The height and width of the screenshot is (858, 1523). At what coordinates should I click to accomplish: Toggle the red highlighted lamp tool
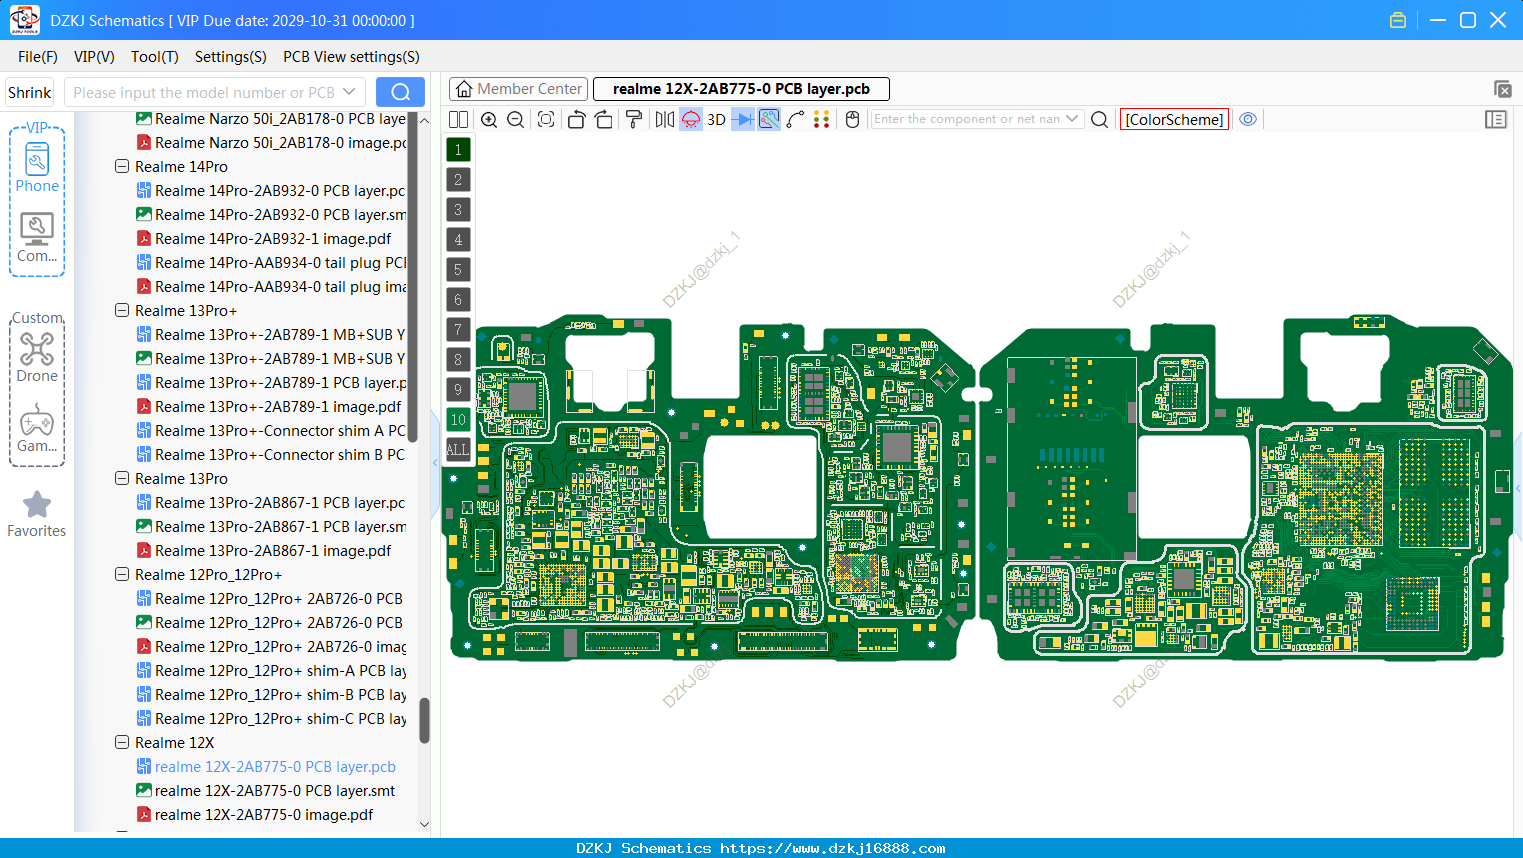point(691,119)
